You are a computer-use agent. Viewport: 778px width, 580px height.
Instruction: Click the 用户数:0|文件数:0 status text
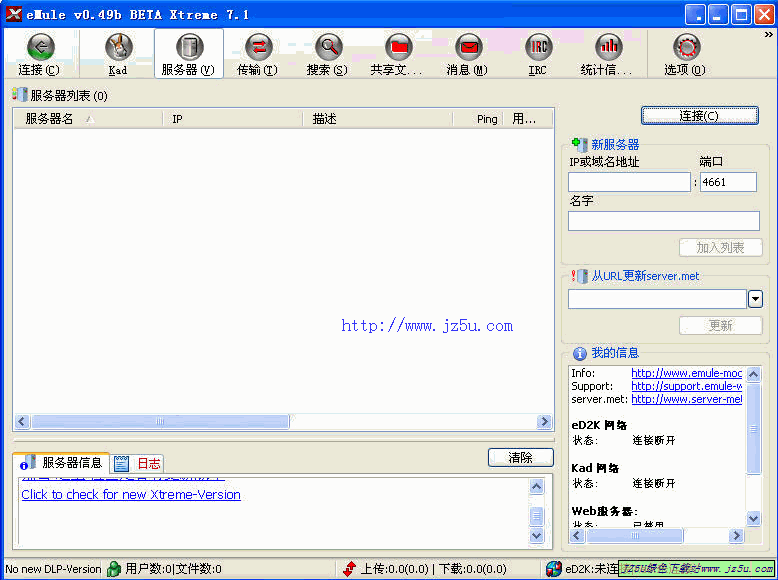point(173,569)
